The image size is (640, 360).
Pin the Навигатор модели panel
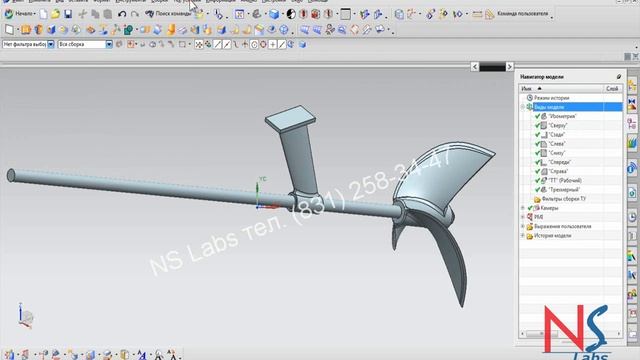click(x=619, y=77)
